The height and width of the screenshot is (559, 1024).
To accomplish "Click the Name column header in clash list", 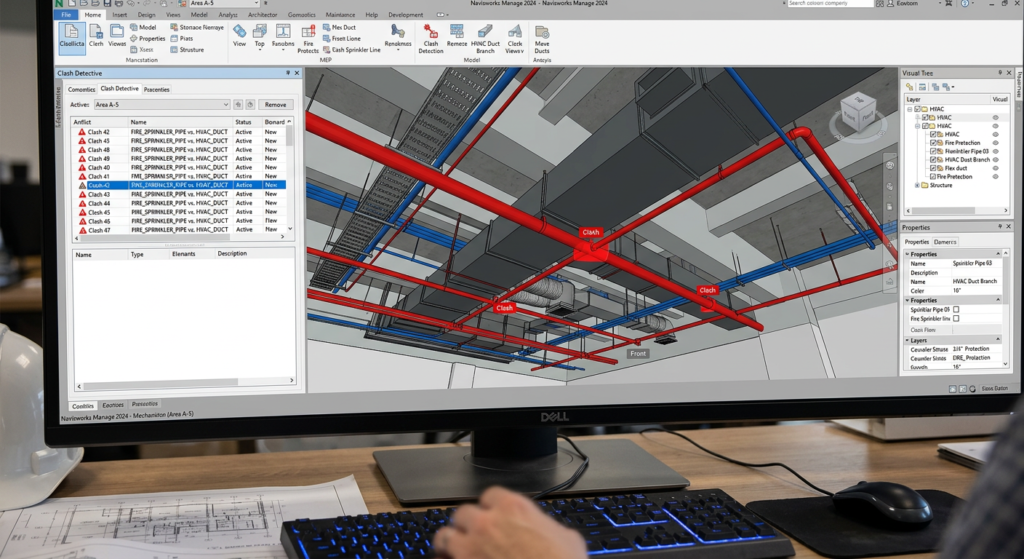I will (x=180, y=122).
